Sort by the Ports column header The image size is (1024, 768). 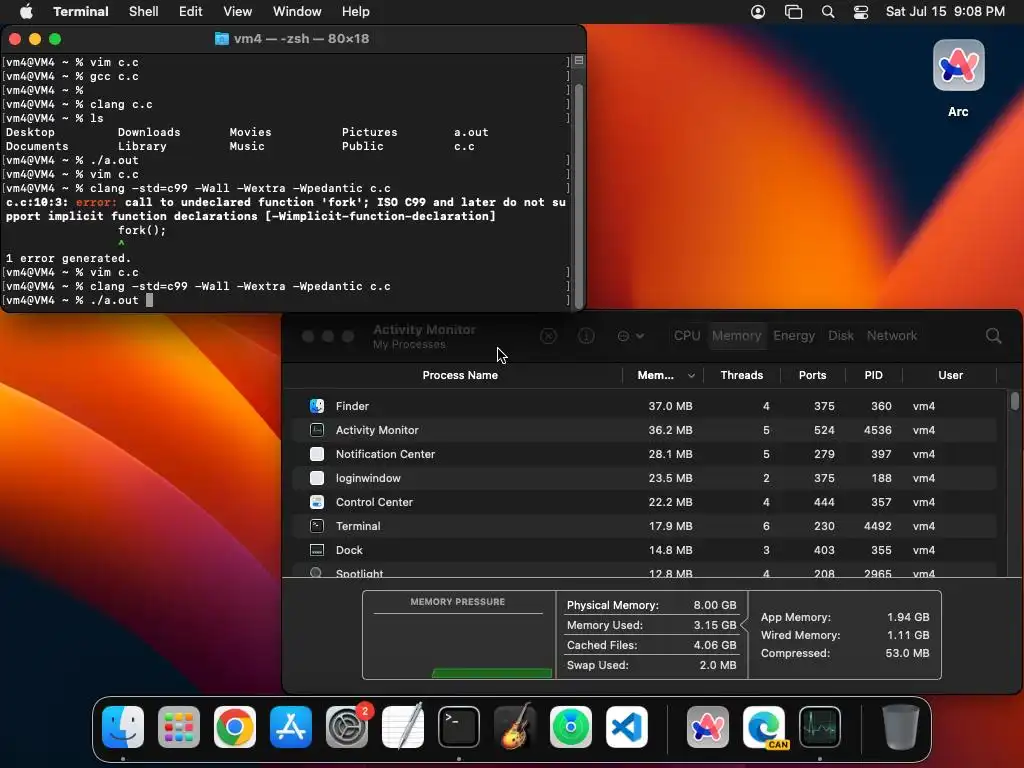(812, 376)
